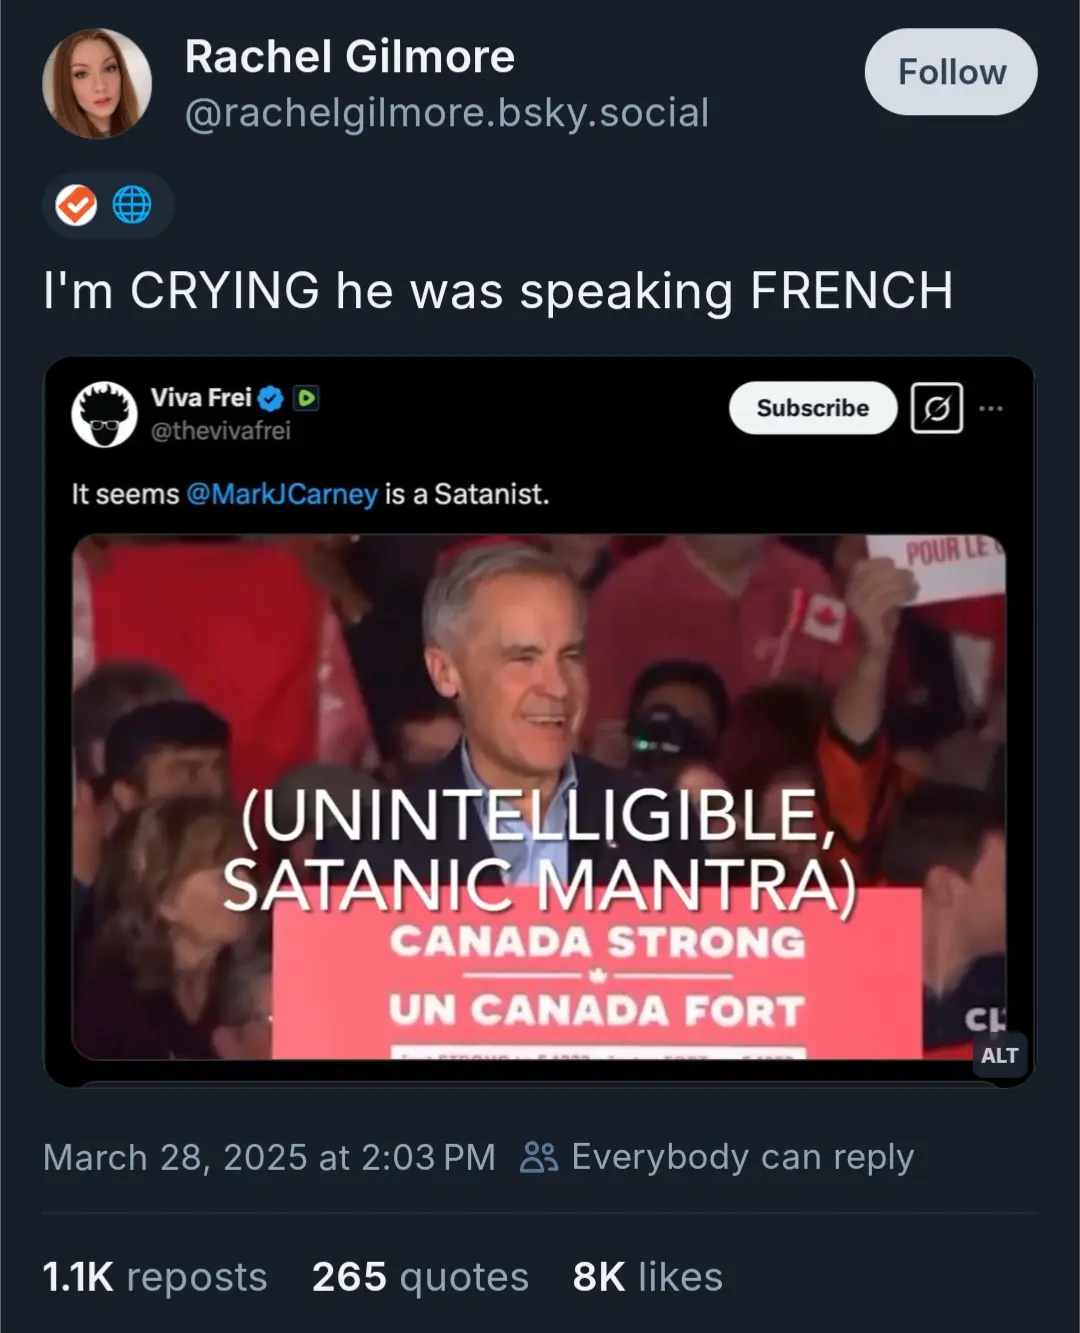Follow Rachel Gilmore
Screen dimensions: 1080x1333
point(951,72)
